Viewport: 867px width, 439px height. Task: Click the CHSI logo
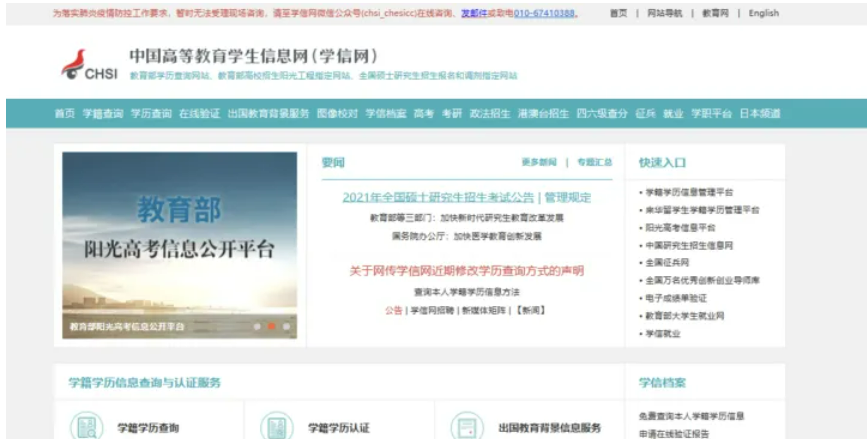tap(90, 65)
